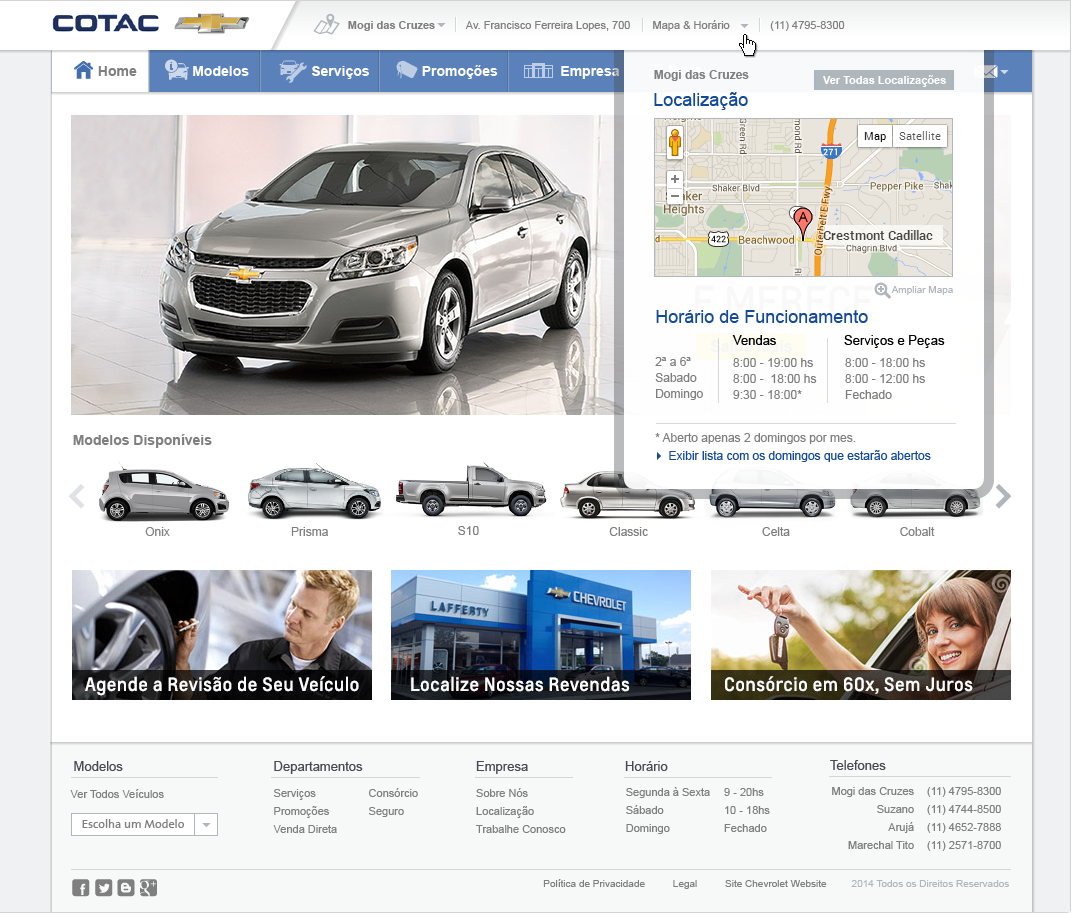
Task: Click the Ampliar Mapa link
Action: tap(922, 290)
